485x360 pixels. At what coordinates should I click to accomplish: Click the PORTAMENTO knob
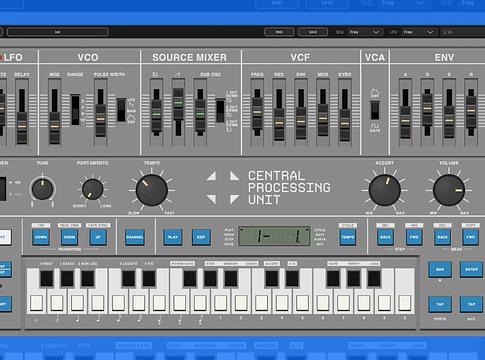click(x=93, y=189)
